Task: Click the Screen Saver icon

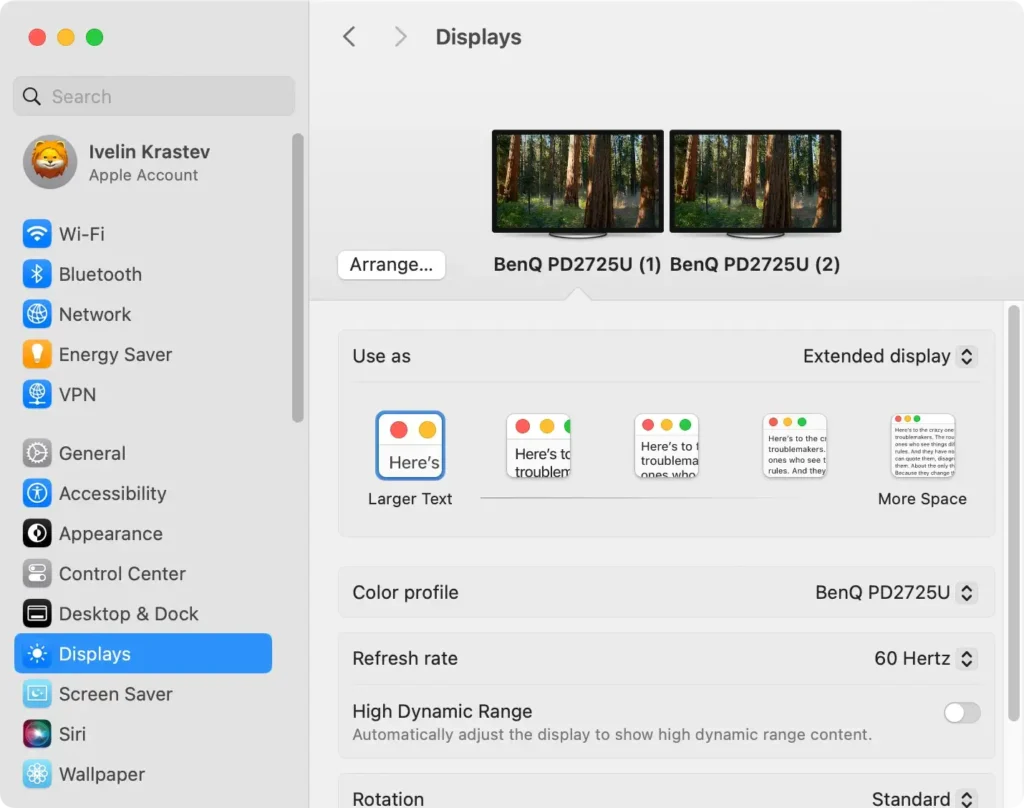Action: (x=37, y=694)
